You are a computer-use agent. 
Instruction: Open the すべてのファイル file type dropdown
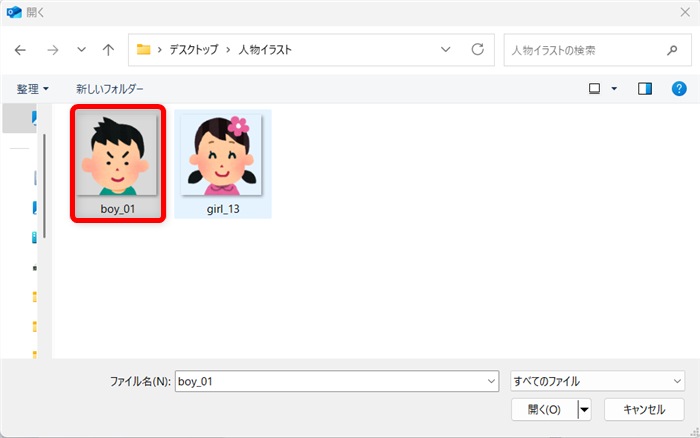coord(597,381)
